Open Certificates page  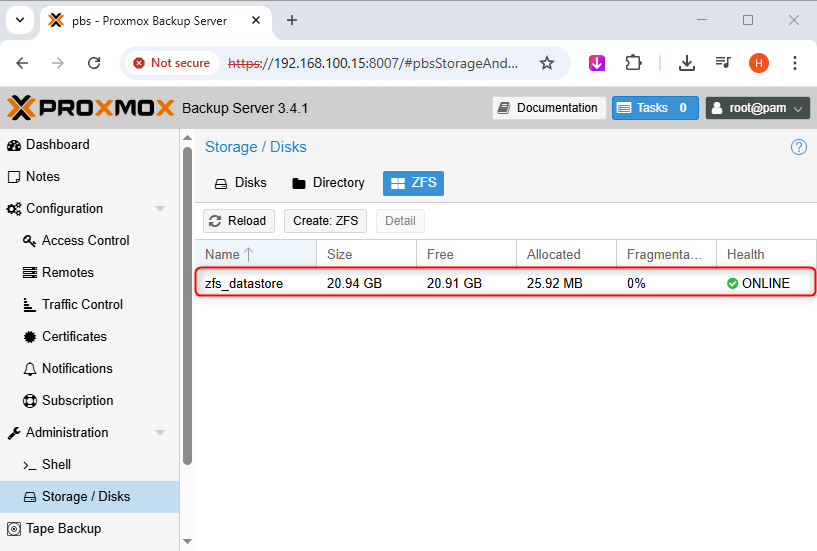75,336
